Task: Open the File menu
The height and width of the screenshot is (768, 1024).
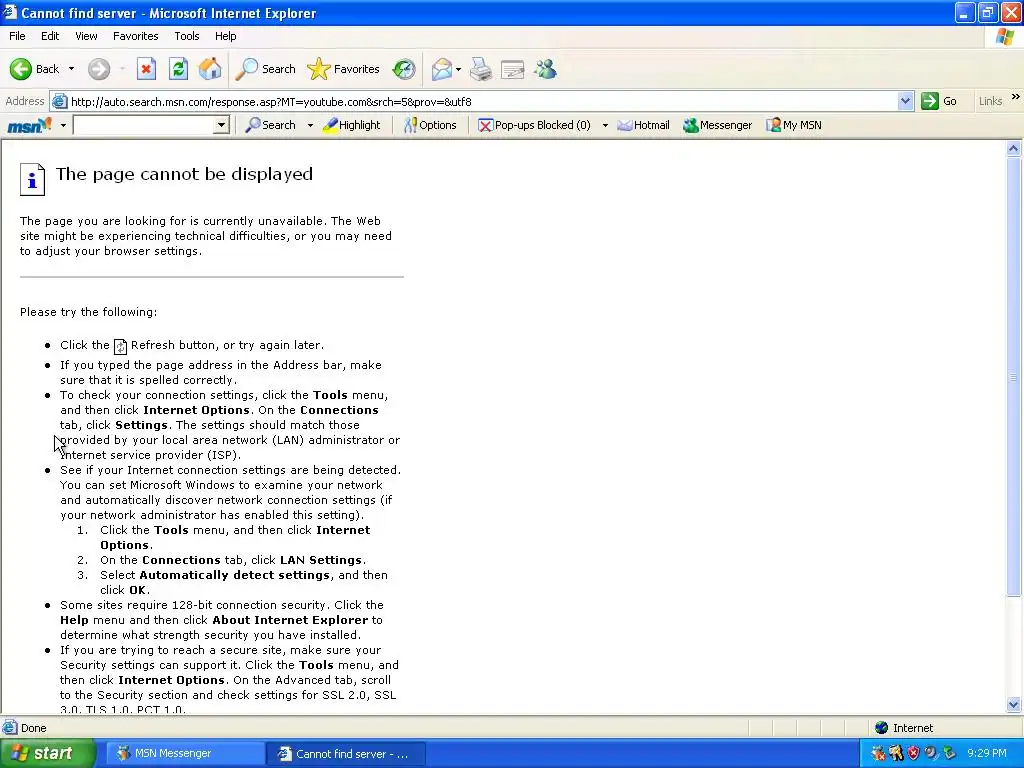Action: click(17, 36)
